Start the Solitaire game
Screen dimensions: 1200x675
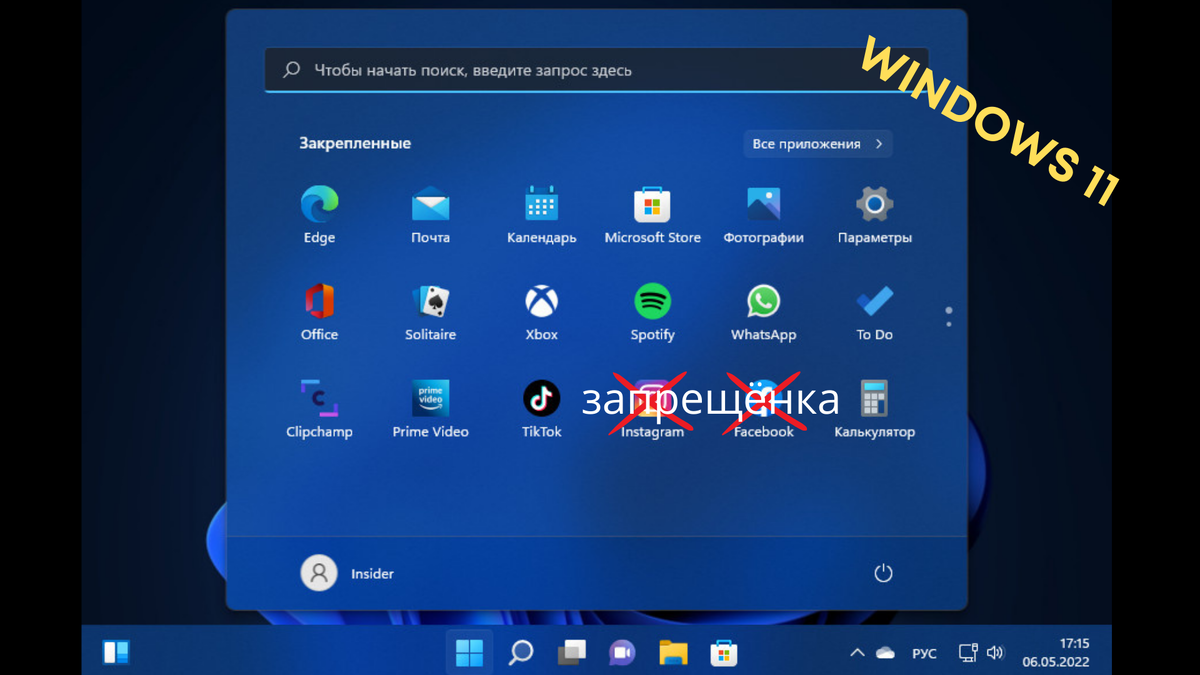[430, 312]
